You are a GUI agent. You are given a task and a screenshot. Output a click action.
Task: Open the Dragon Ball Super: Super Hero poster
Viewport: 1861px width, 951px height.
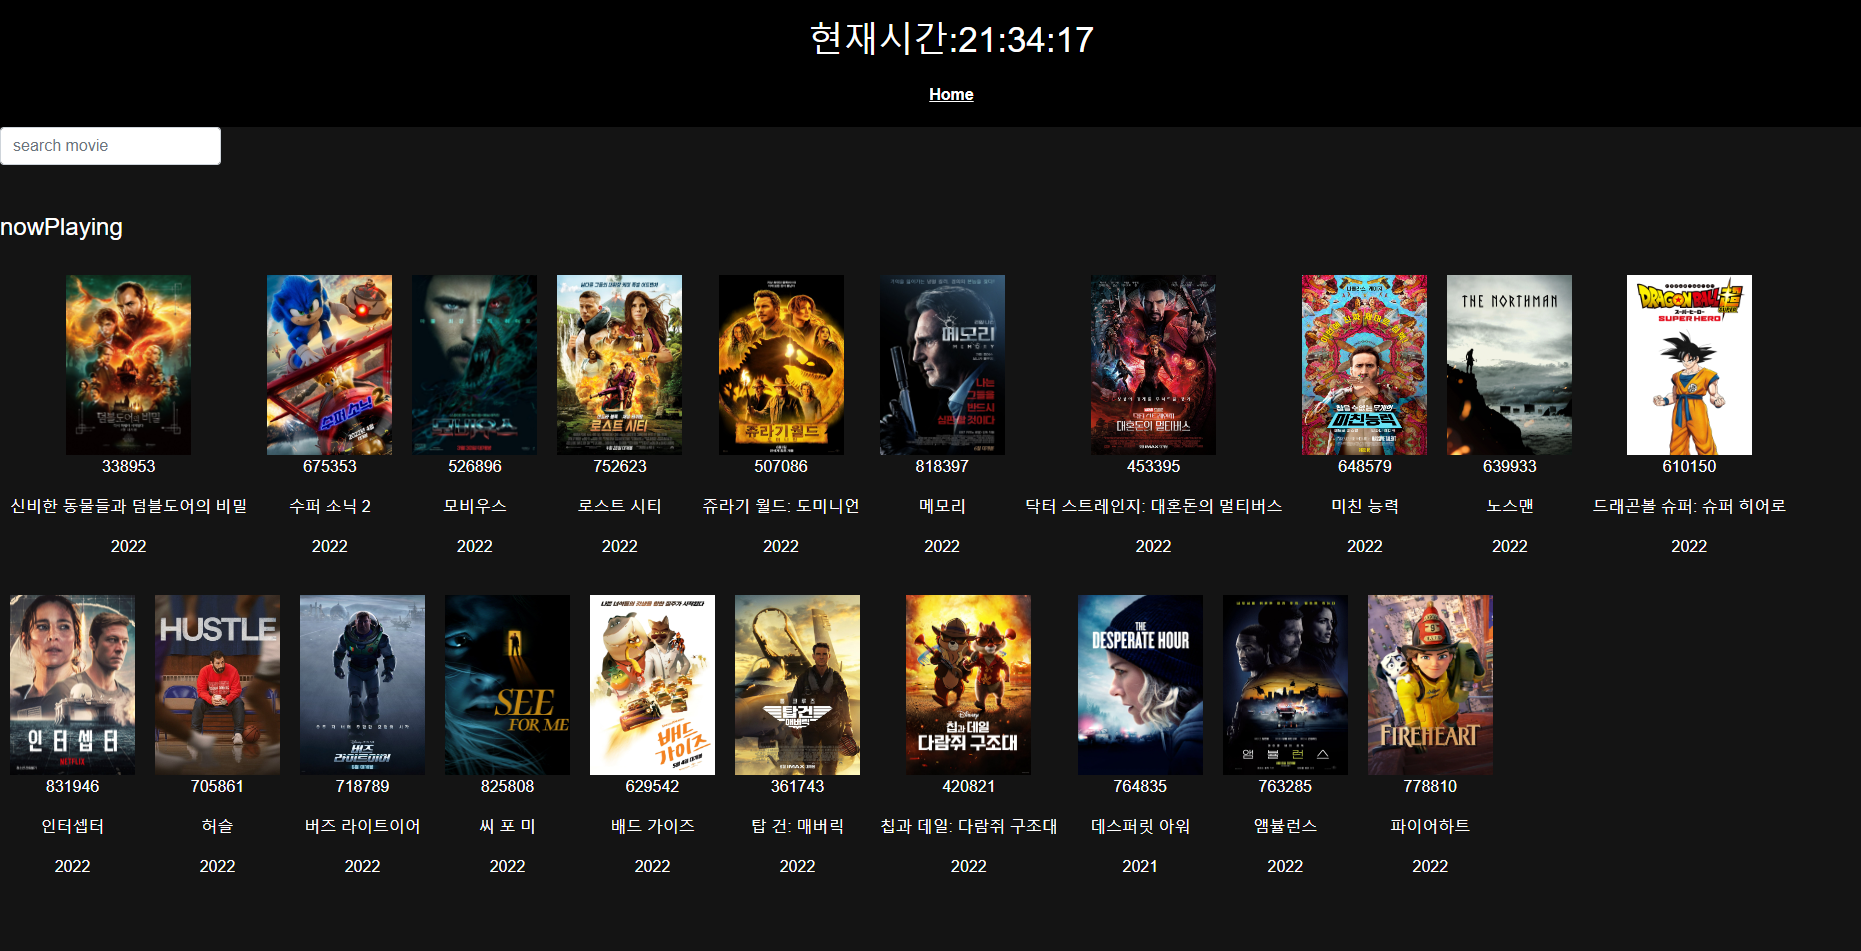(x=1689, y=364)
